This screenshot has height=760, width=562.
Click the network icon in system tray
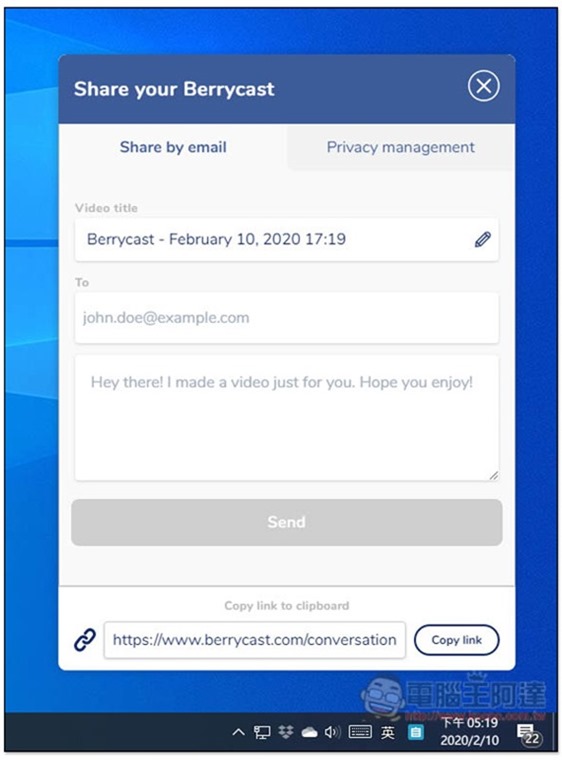(262, 732)
